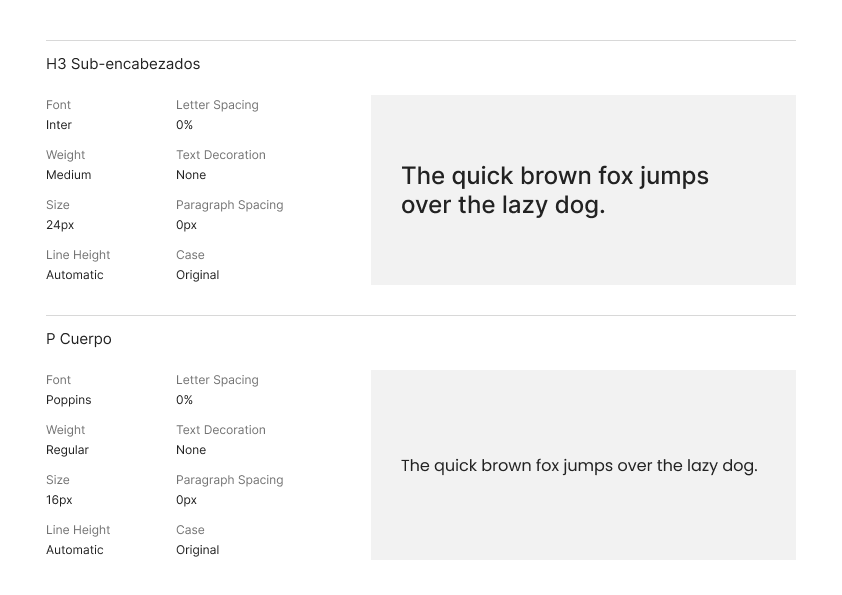Click the "H3 Sub-encabezados" section heading

point(123,64)
